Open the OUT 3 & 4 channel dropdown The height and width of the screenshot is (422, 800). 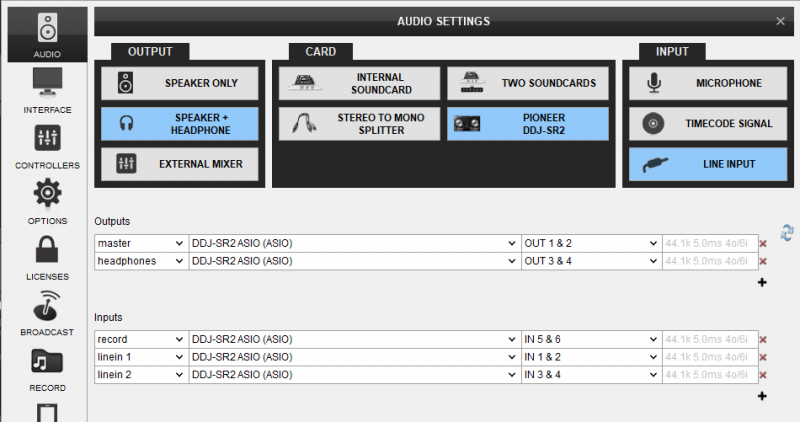pos(591,261)
